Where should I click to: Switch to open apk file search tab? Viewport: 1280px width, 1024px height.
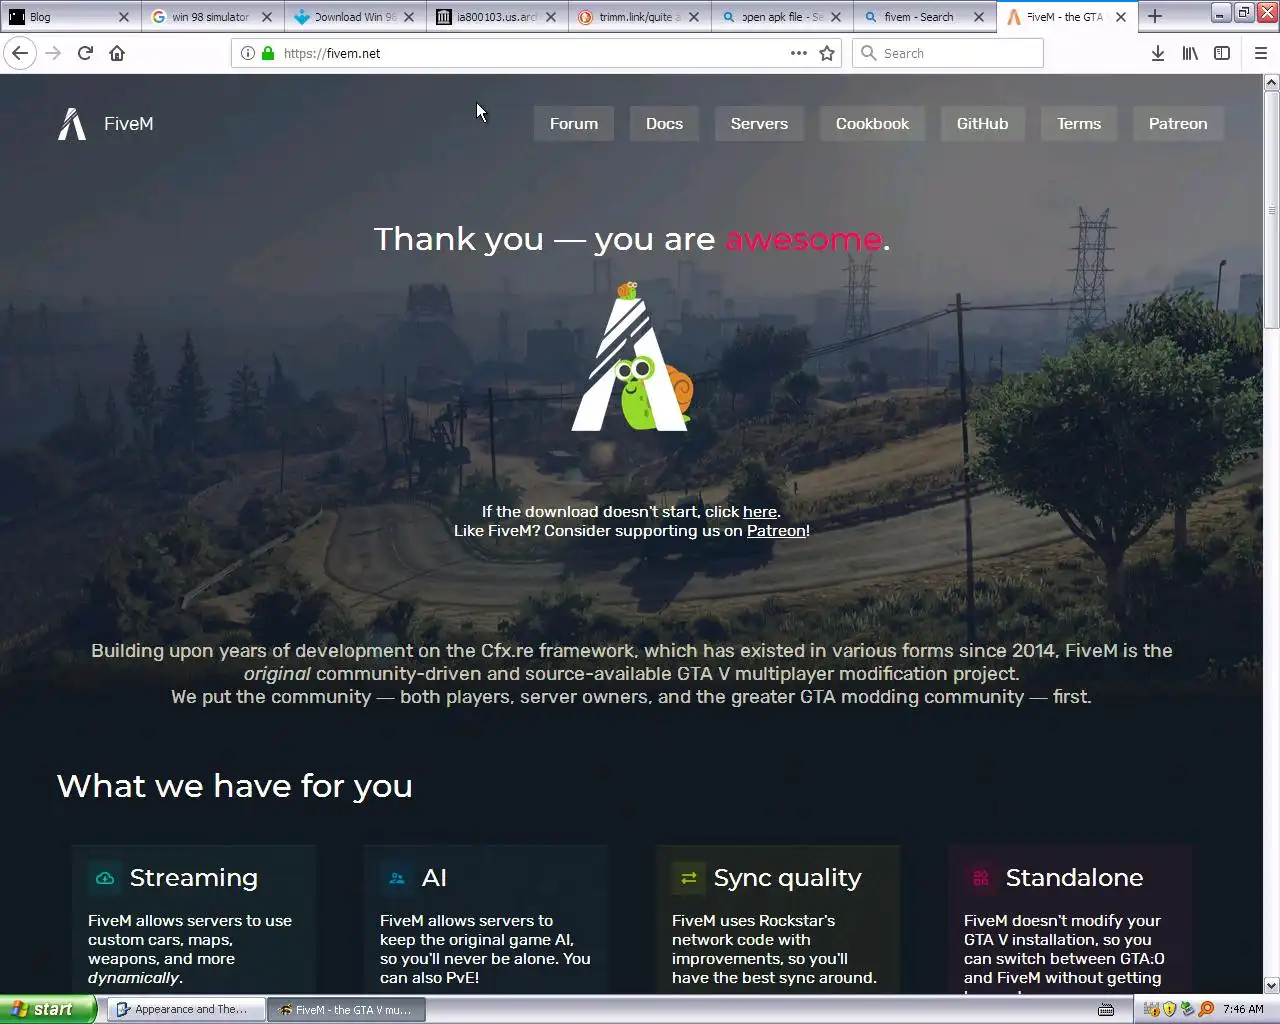click(783, 17)
